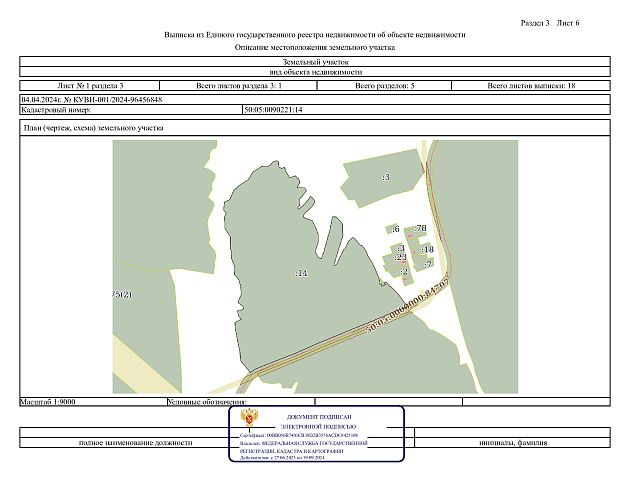Click the 'Всего листов выписки: 18' cell
Viewport: 630px width, 487px height.
click(531, 86)
